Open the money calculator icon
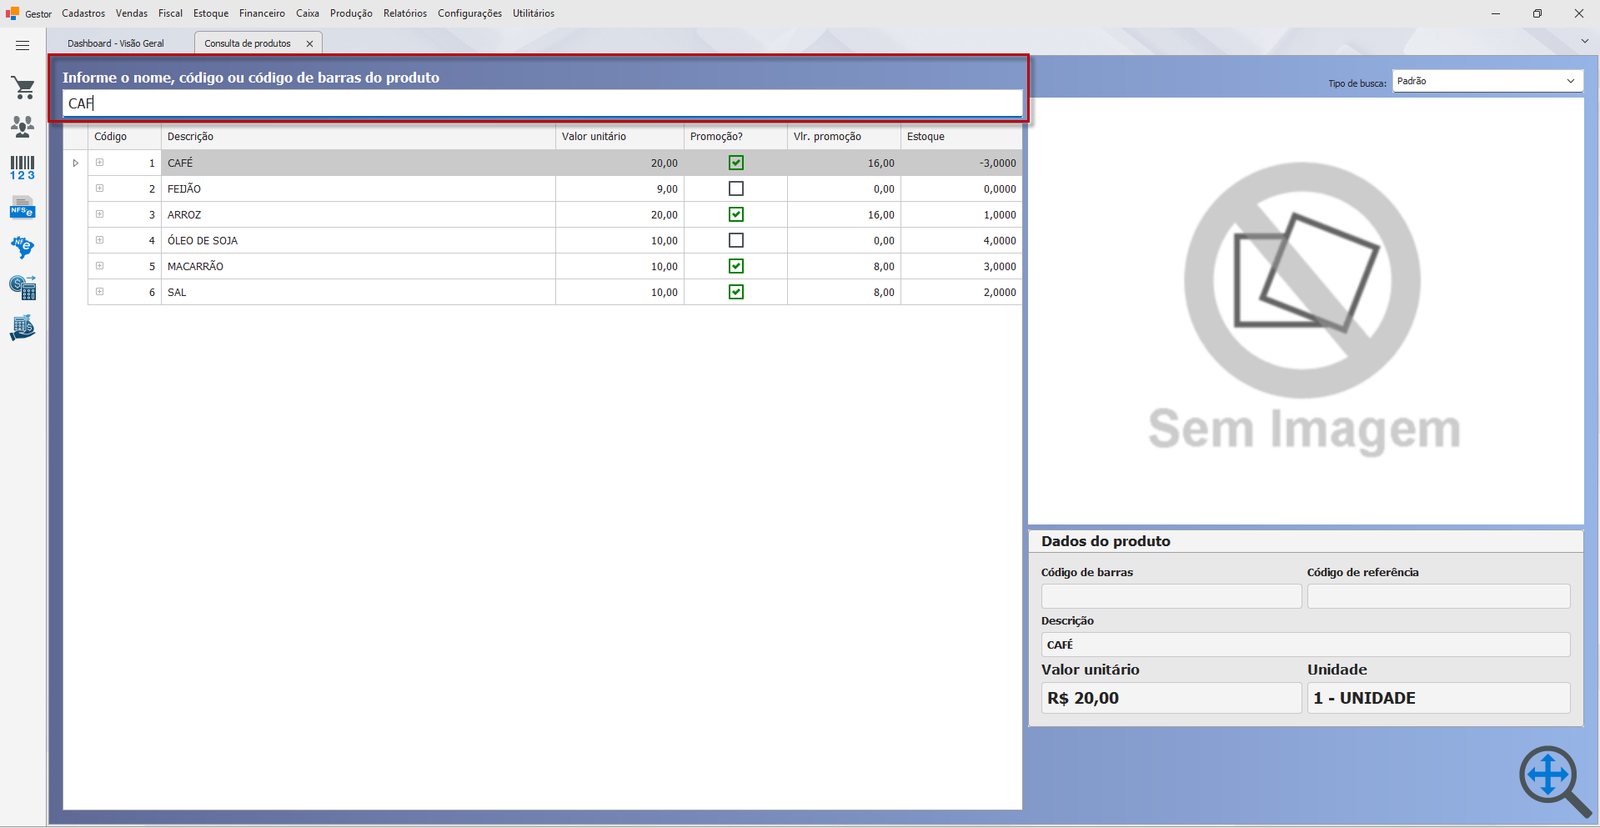Screen dimensions: 1600x828 (x=22, y=288)
